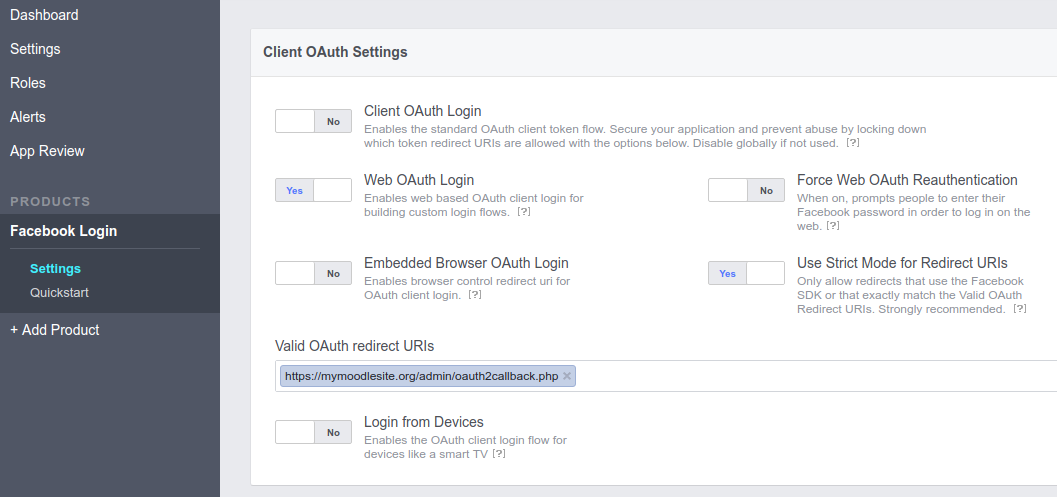Click help icon for Embedded Browser OAuth Login
The width and height of the screenshot is (1057, 497).
(x=475, y=296)
